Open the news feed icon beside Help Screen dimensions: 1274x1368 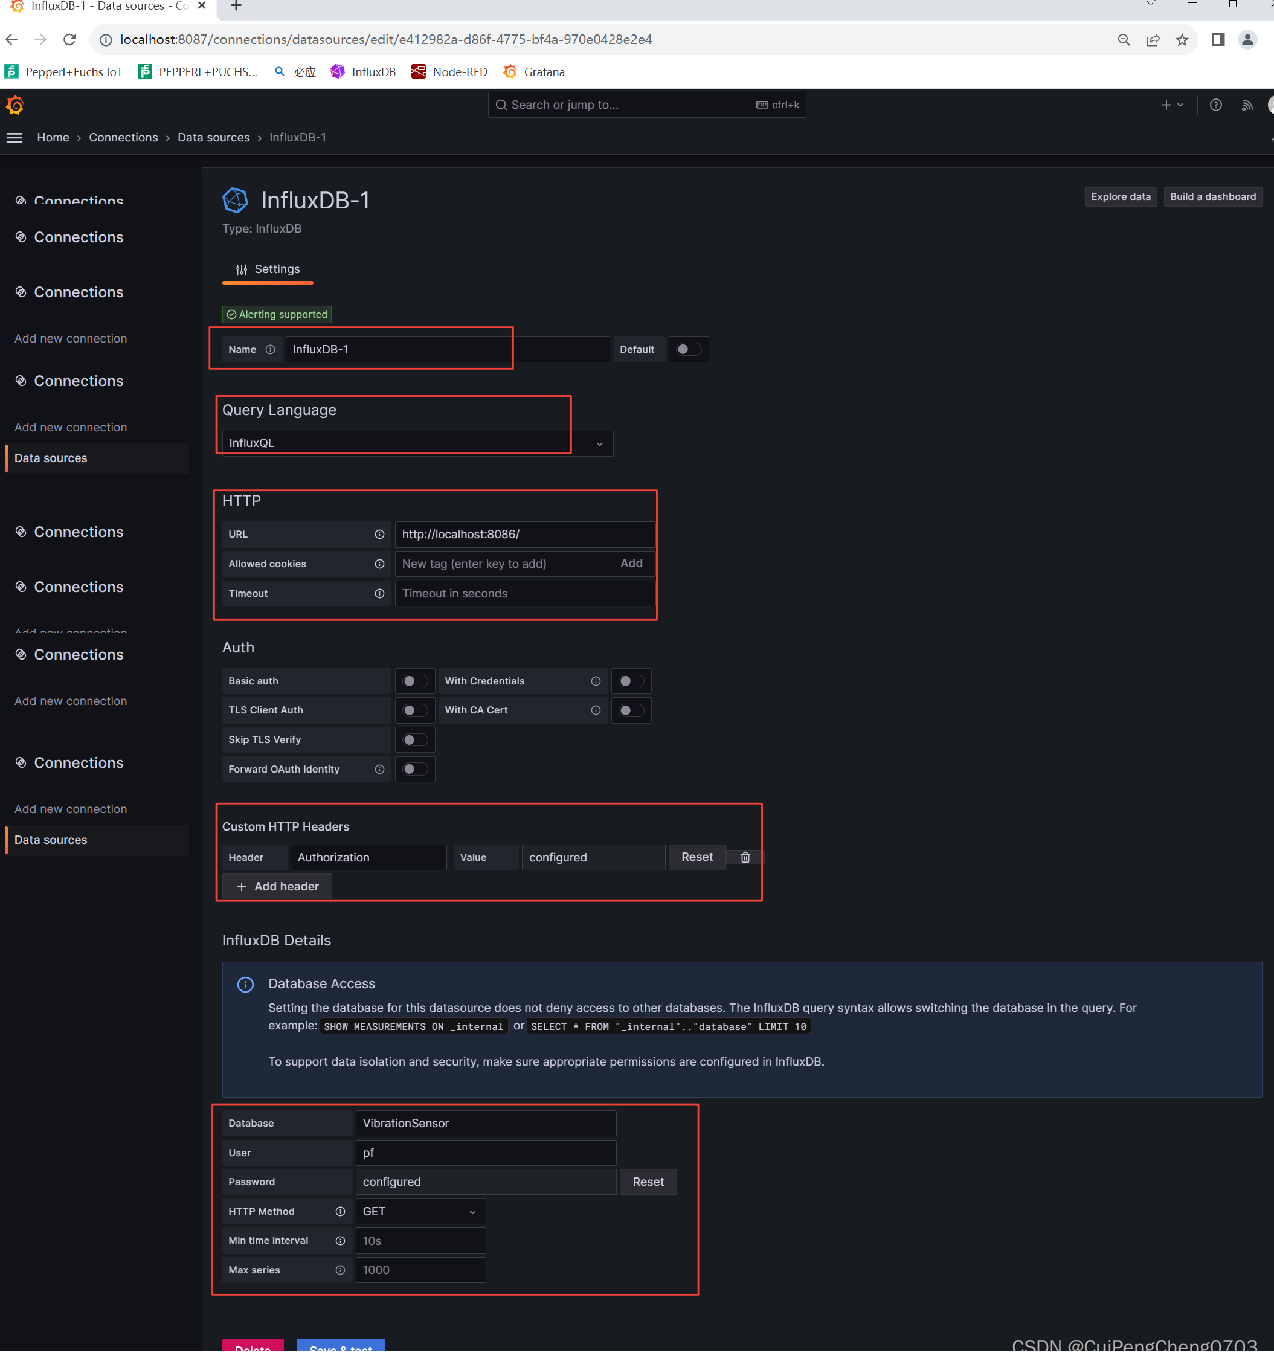click(1247, 104)
